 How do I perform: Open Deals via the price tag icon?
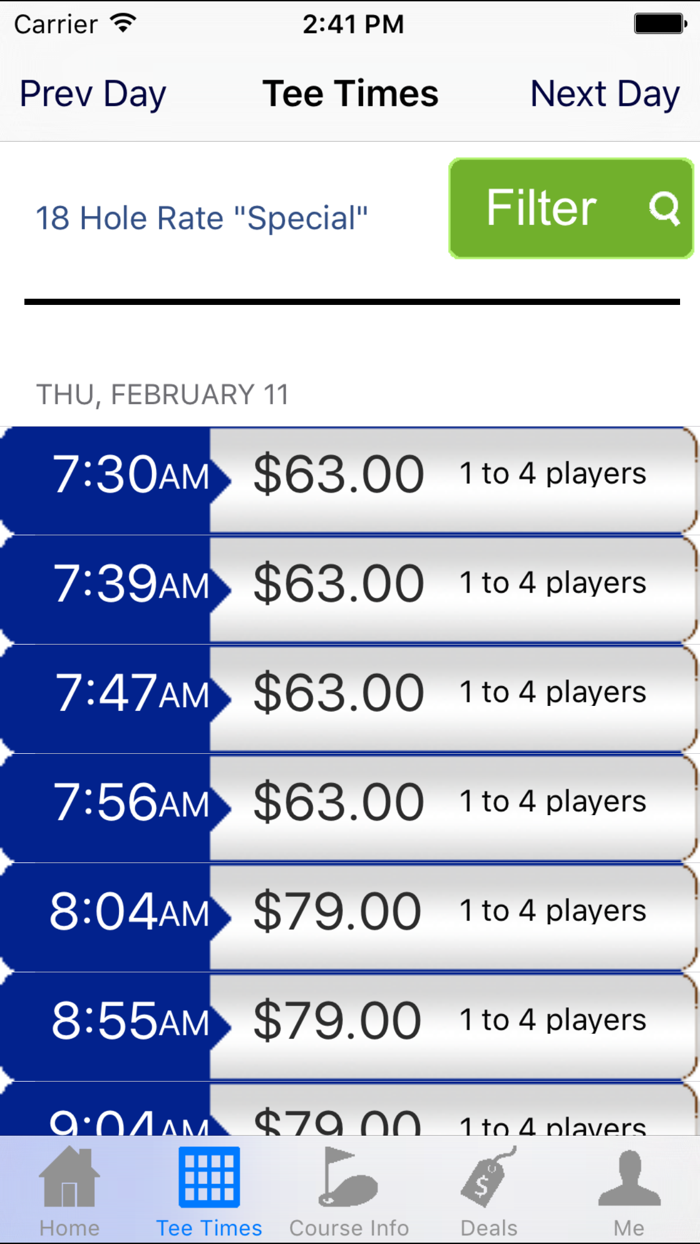pyautogui.click(x=489, y=1180)
